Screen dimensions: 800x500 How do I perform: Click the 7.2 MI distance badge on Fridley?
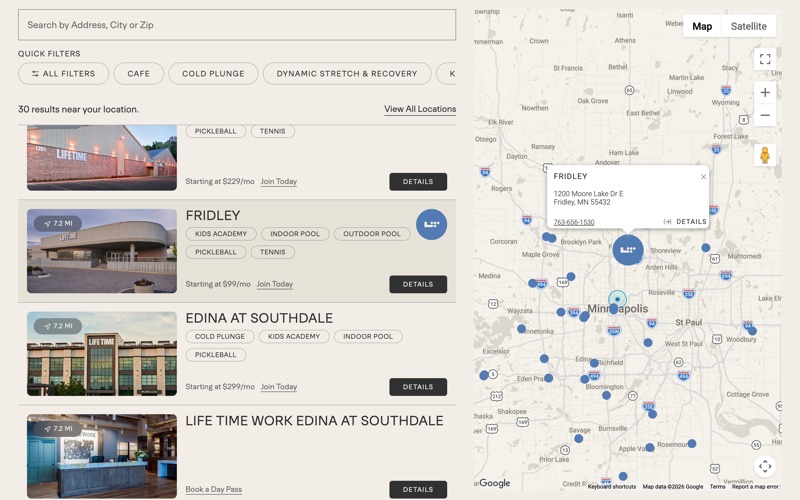(x=58, y=223)
